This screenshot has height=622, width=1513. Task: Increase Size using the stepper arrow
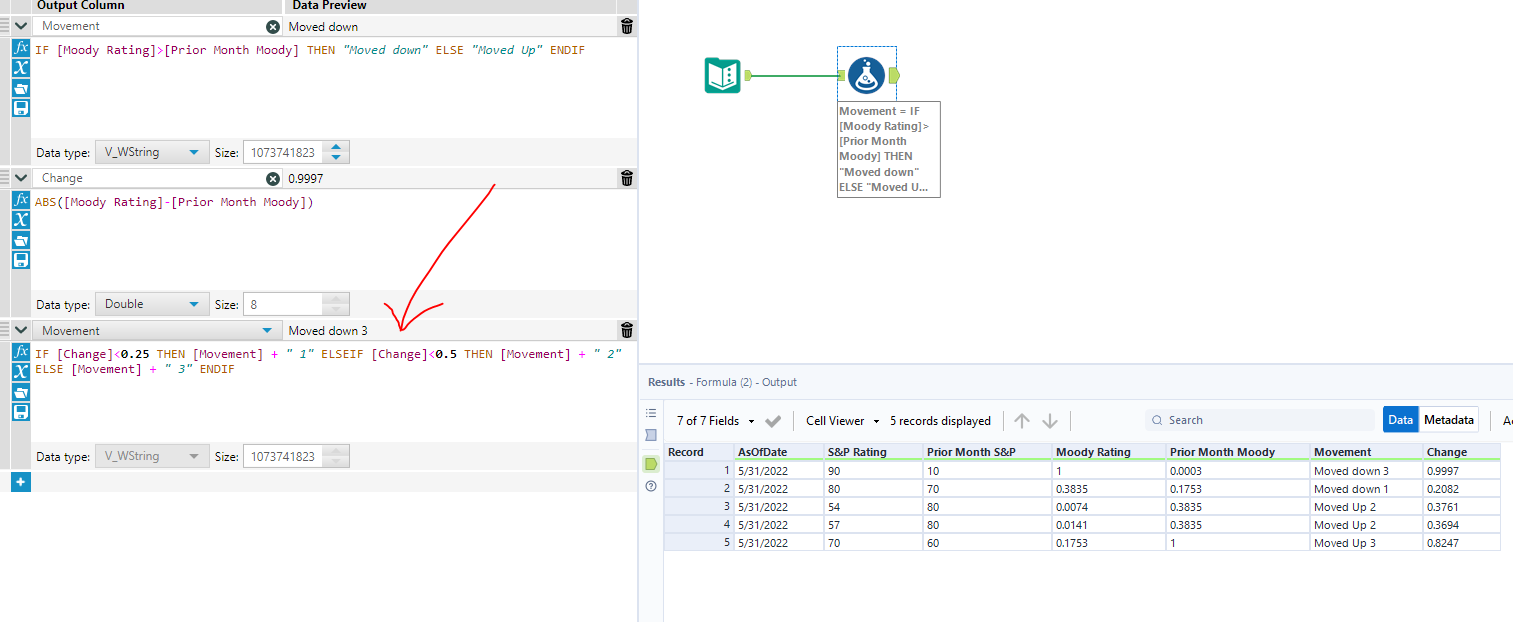coord(335,146)
